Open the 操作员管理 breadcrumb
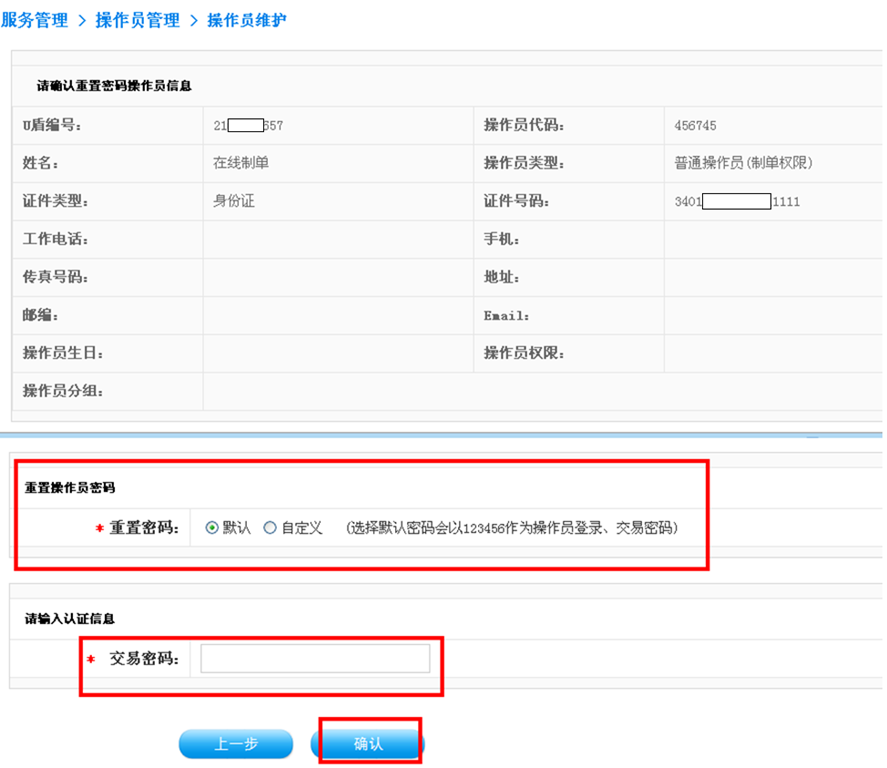 [x=137, y=20]
